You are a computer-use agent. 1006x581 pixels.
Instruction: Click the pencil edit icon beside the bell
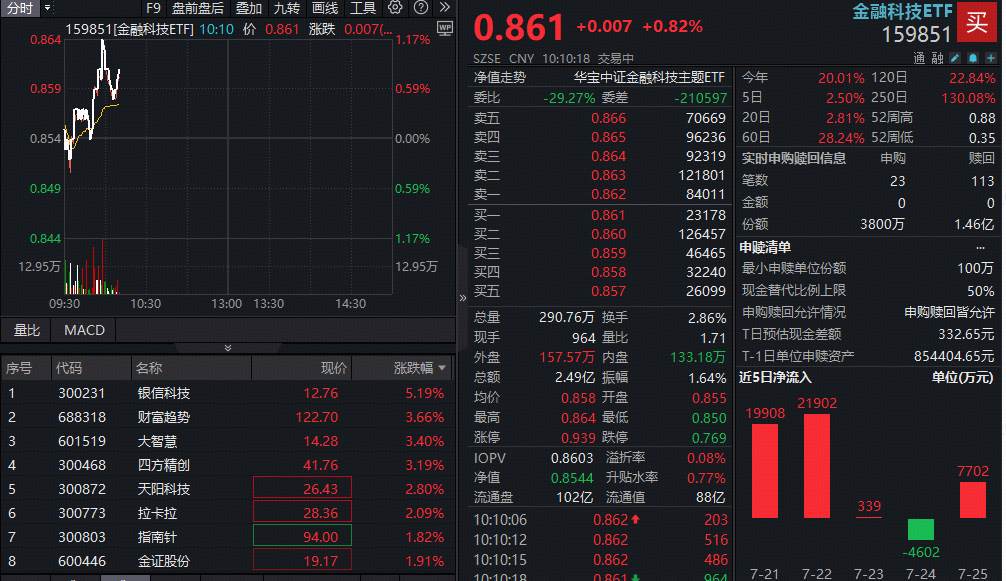[955, 58]
